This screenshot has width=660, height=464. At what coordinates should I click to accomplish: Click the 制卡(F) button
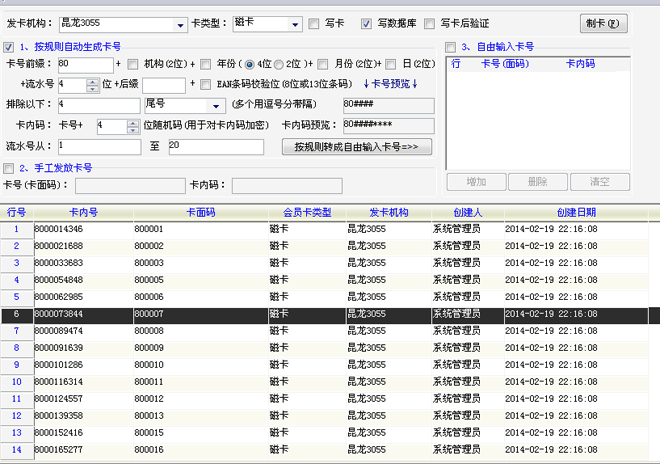click(604, 24)
